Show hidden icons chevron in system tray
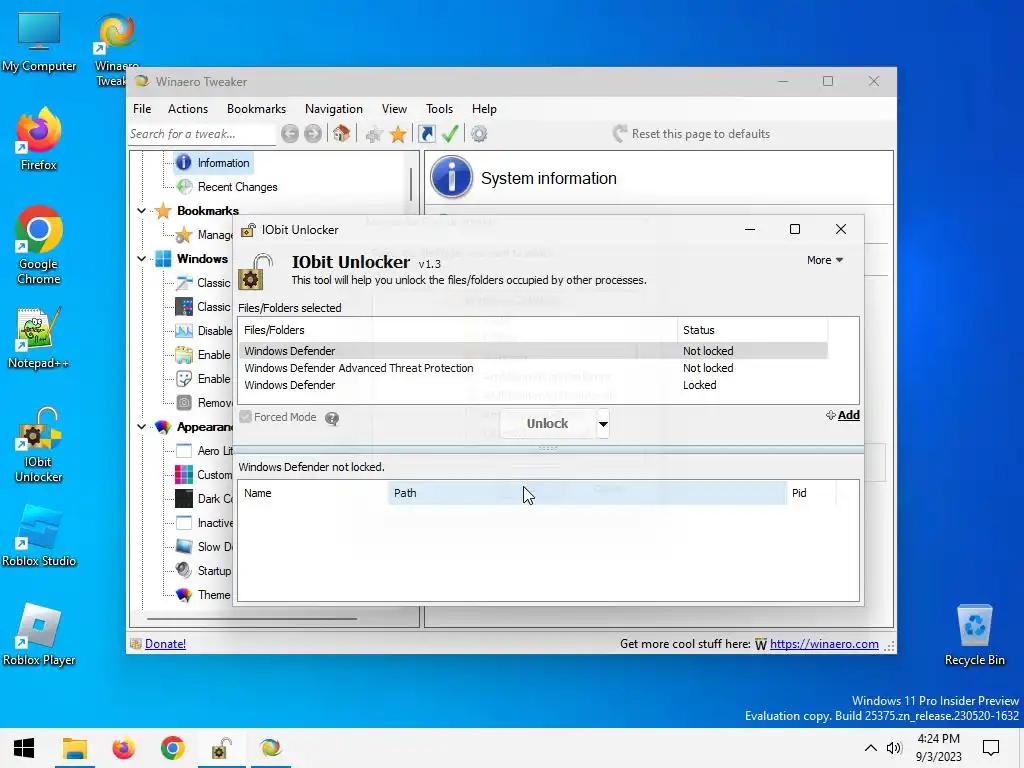 (x=871, y=748)
